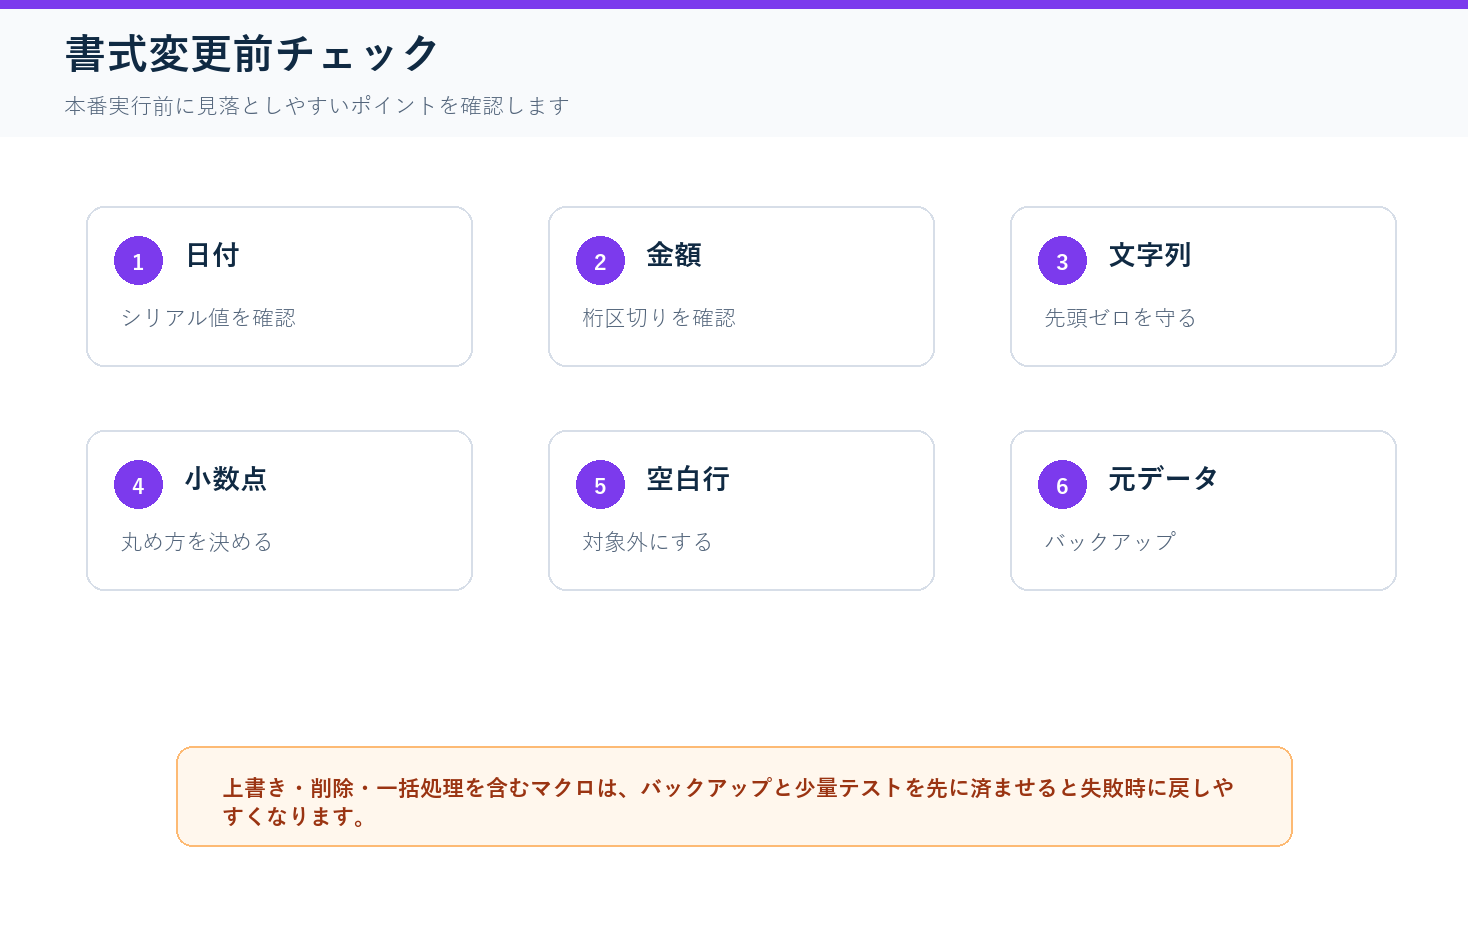The width and height of the screenshot is (1468, 940).
Task: Click the subtitle 本番実行前に見落としやすいポイントを確認します
Action: pyautogui.click(x=317, y=106)
